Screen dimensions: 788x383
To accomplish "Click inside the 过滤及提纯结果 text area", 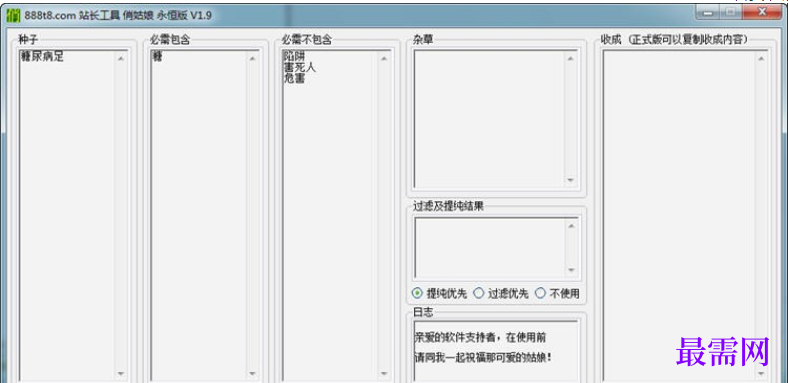I will 489,248.
